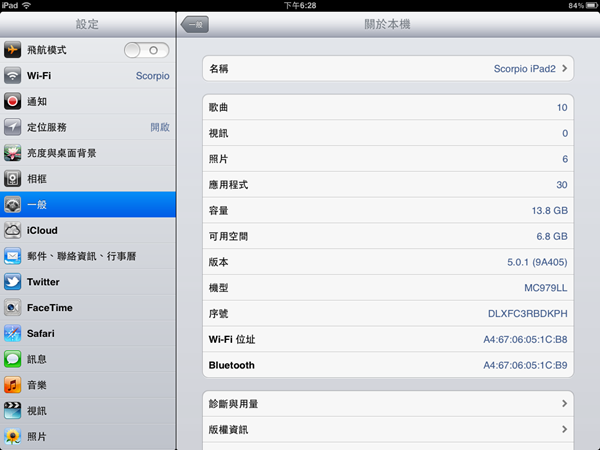Image resolution: width=600 pixels, height=450 pixels.
Task: Tap Wi-Fi address A4:67:06:05:1C:B8
Action: pos(525,339)
